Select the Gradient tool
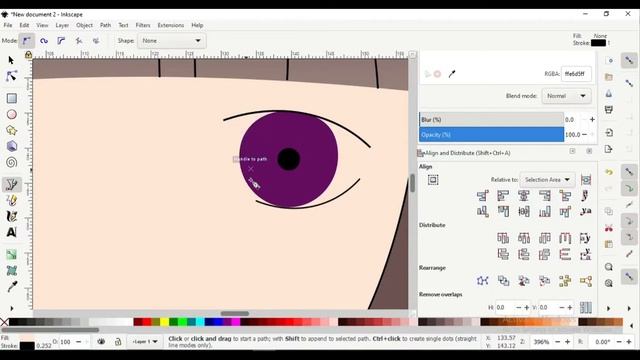The image size is (640, 360). click(x=11, y=255)
